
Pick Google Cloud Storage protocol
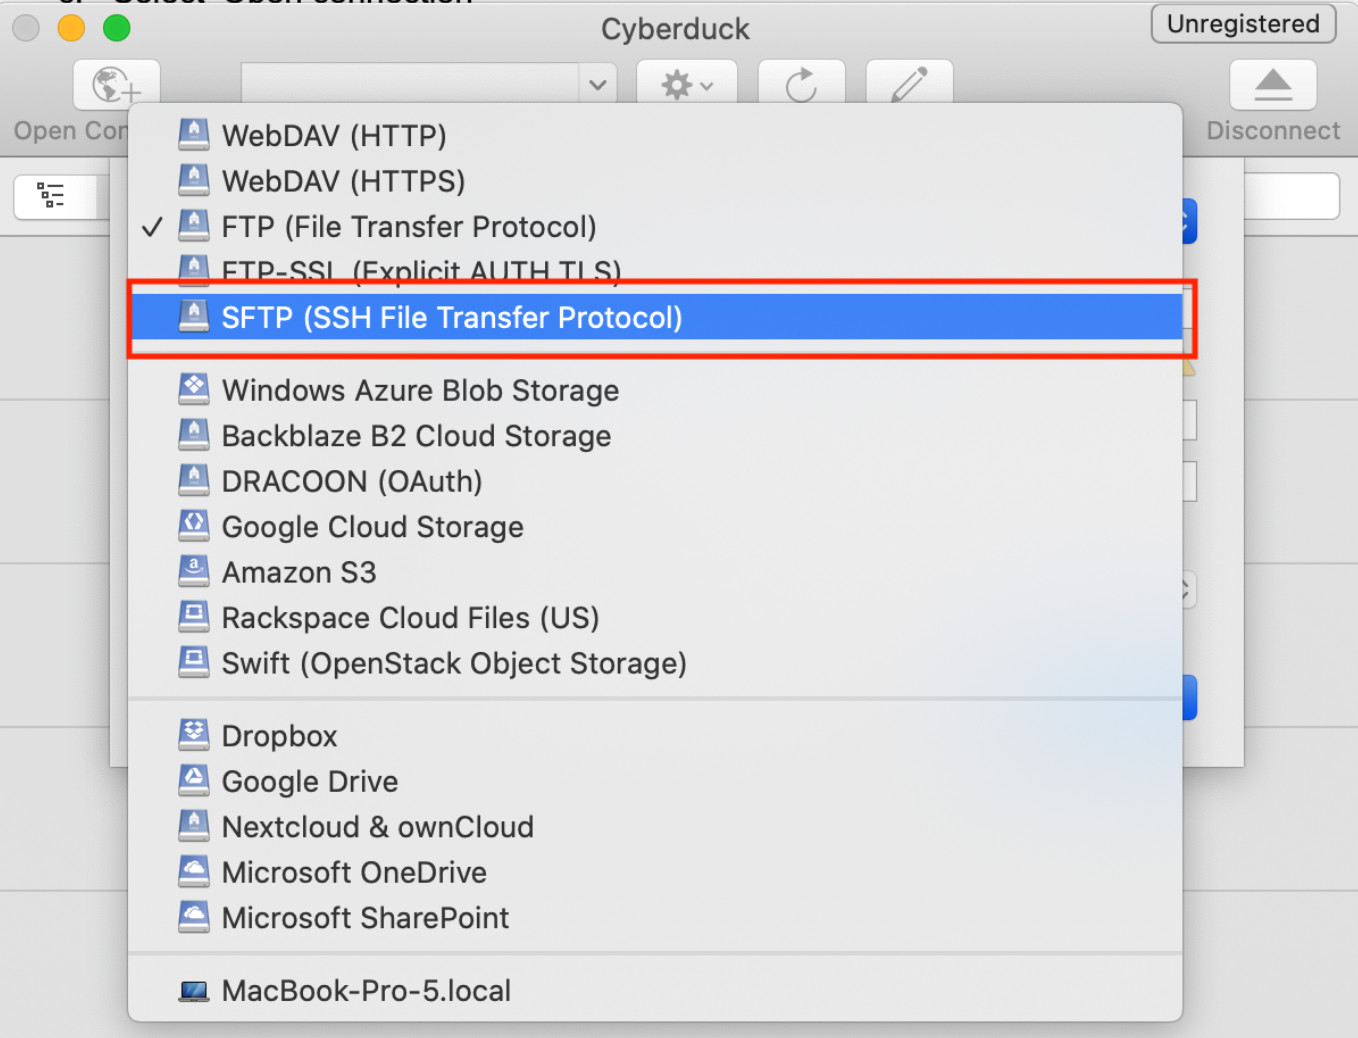click(x=372, y=527)
